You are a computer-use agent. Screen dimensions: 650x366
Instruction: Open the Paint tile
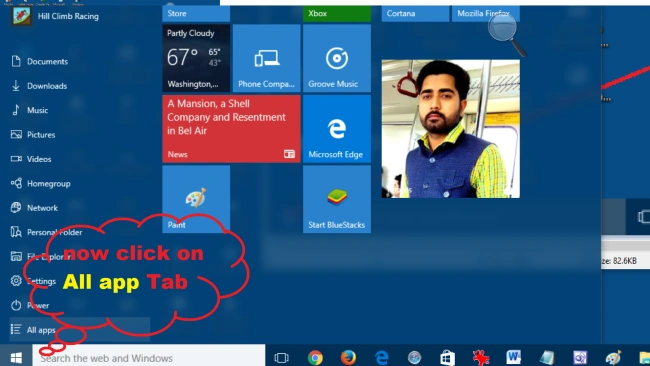point(196,199)
